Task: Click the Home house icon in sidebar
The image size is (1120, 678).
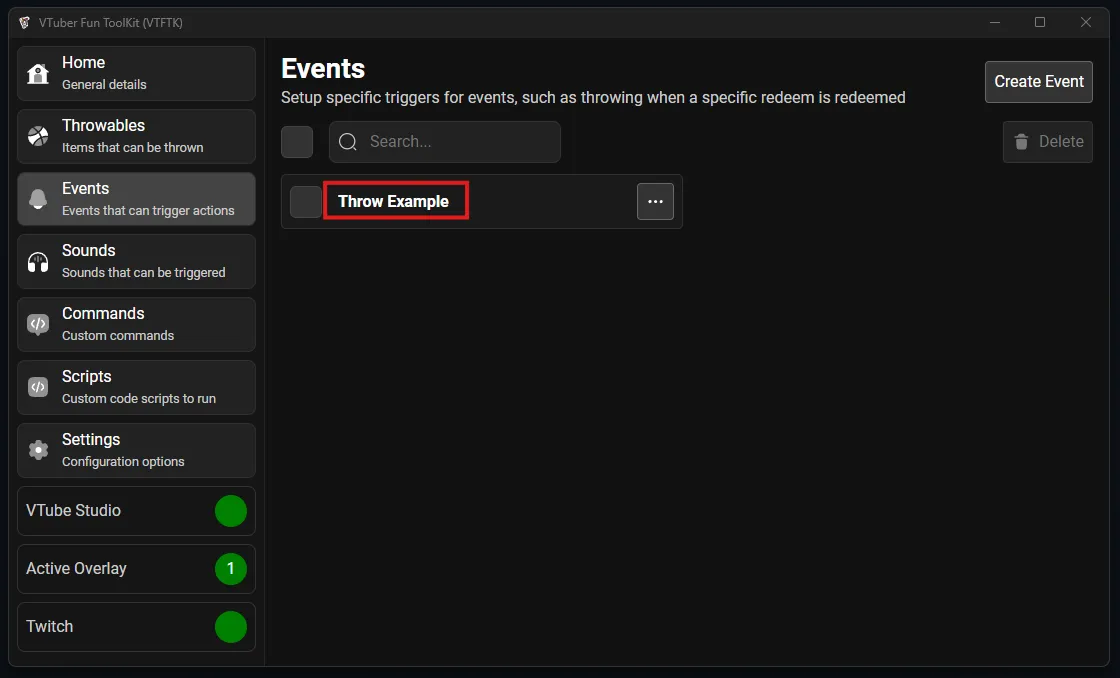Action: (38, 74)
